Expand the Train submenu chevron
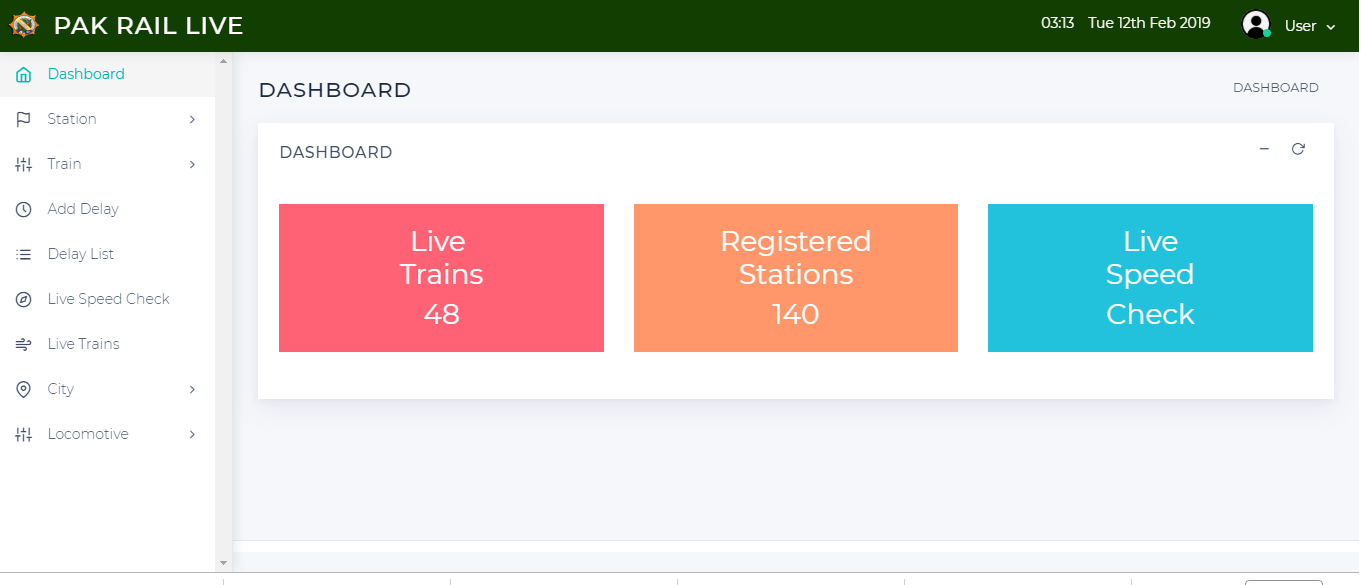 pyautogui.click(x=192, y=165)
